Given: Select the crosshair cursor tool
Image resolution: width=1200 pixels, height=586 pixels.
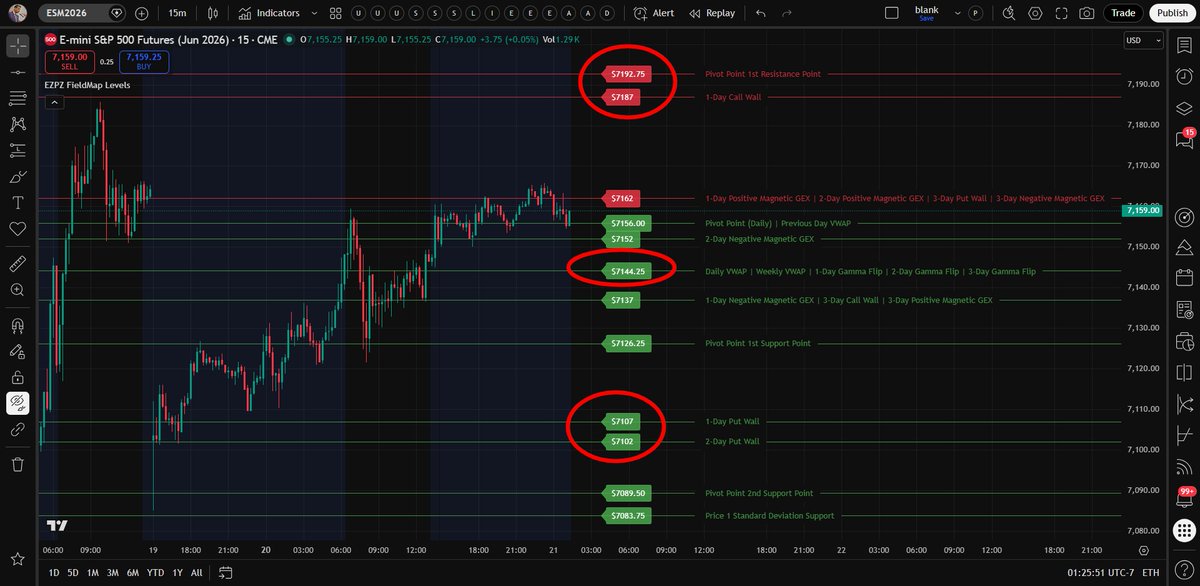Looking at the screenshot, I should point(17,46).
